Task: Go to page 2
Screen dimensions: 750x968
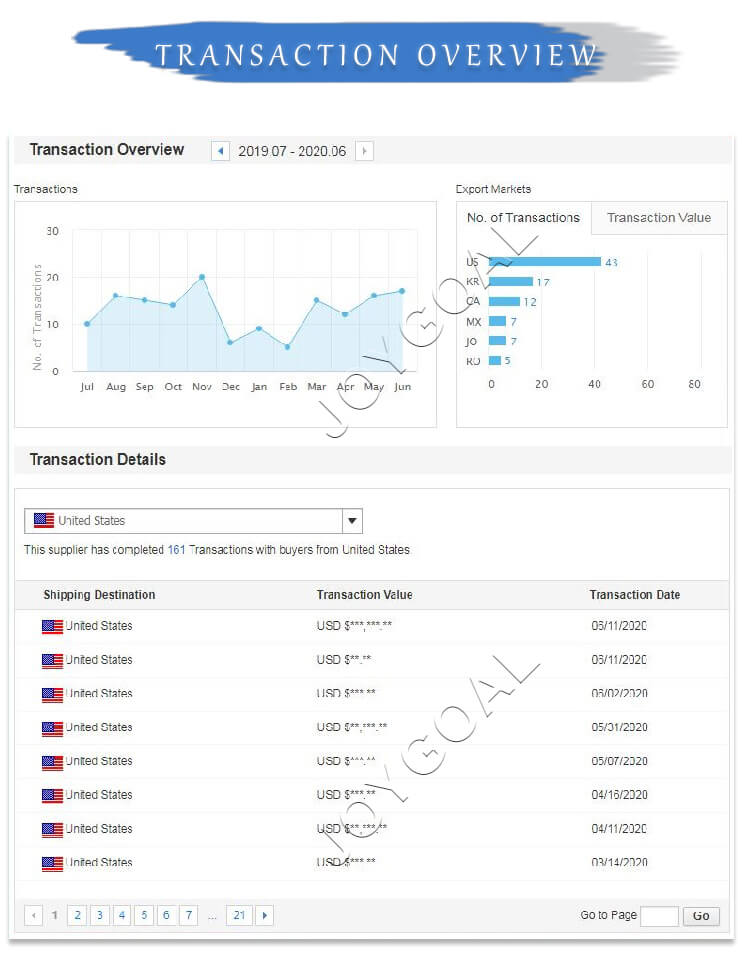Action: [x=77, y=915]
